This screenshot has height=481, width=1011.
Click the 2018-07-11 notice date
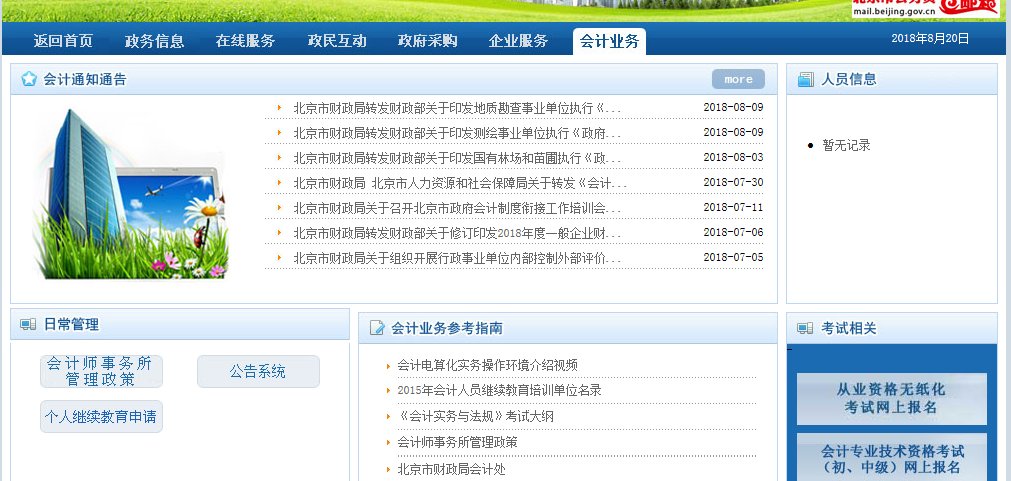pyautogui.click(x=733, y=208)
